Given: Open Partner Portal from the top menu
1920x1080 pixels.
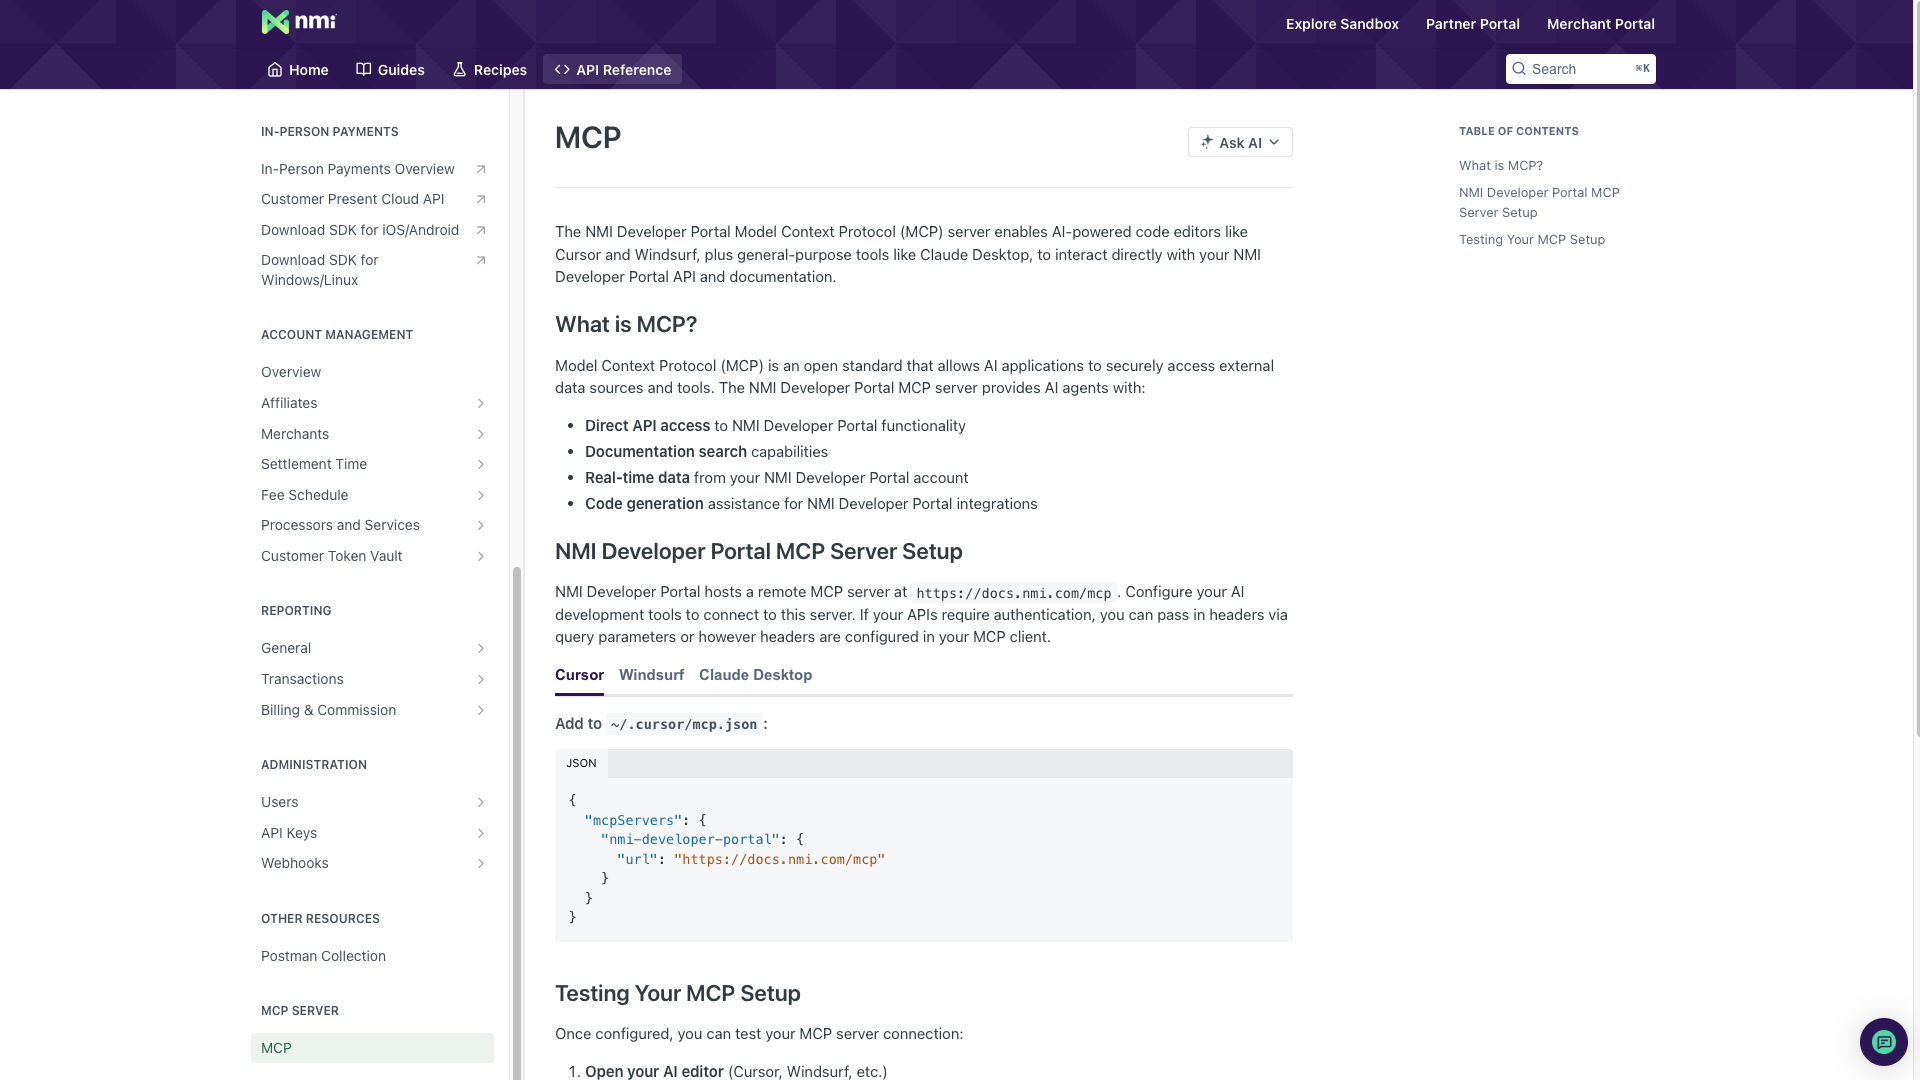Looking at the screenshot, I should (x=1472, y=23).
